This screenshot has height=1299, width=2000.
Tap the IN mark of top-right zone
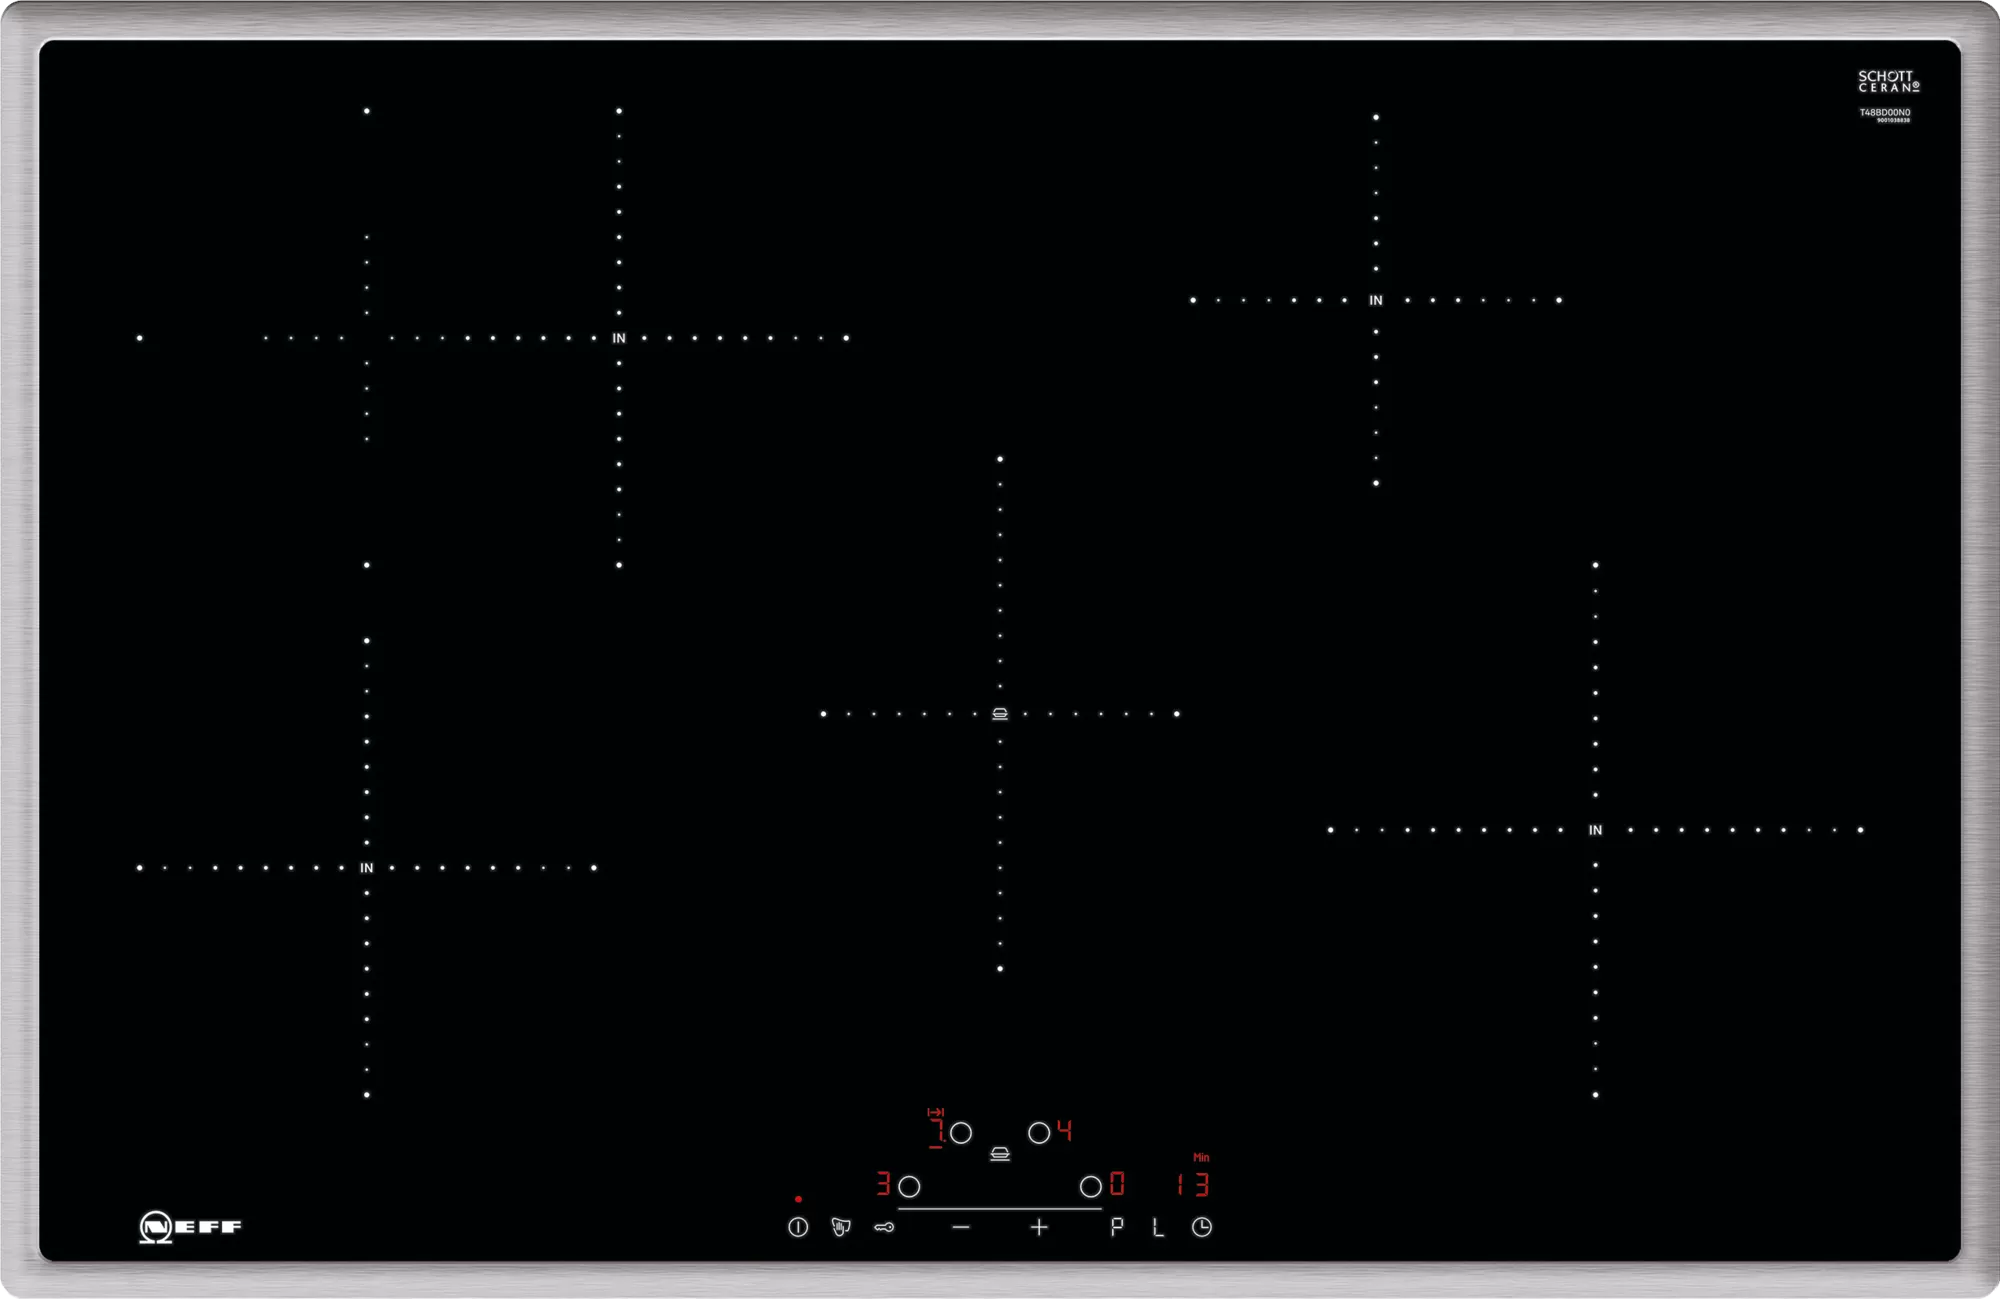[1376, 300]
